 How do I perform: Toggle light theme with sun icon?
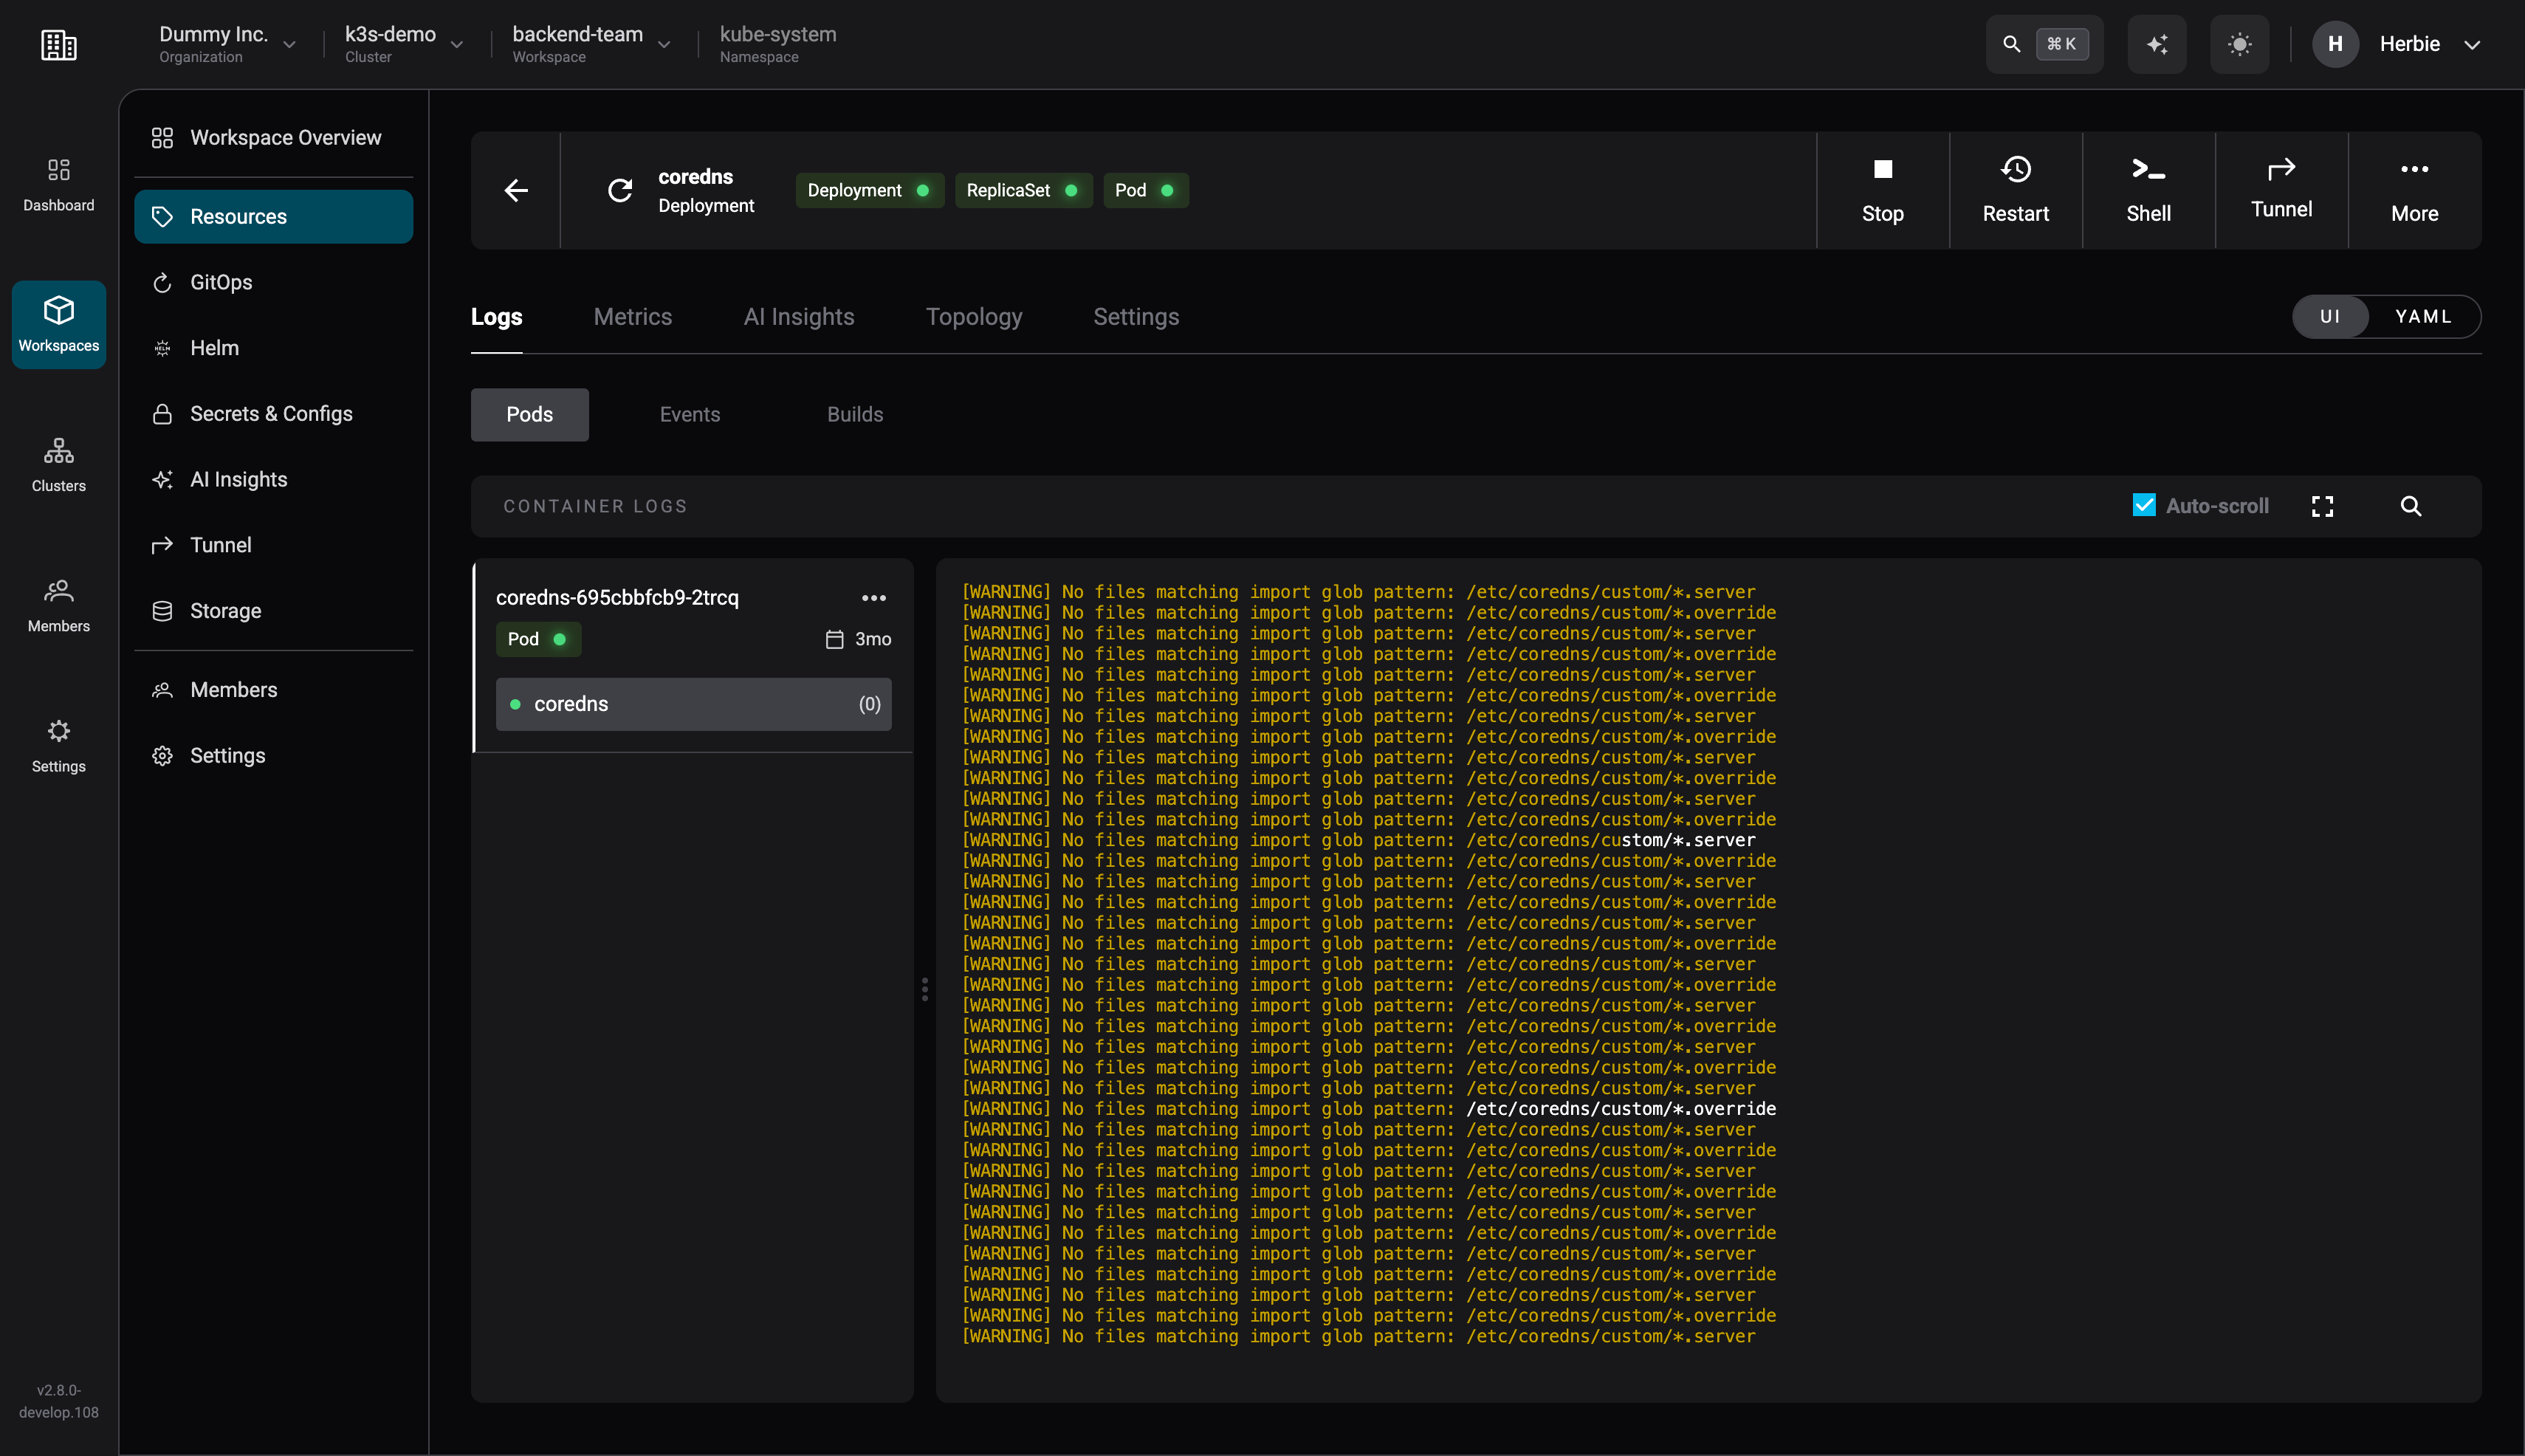click(x=2239, y=44)
